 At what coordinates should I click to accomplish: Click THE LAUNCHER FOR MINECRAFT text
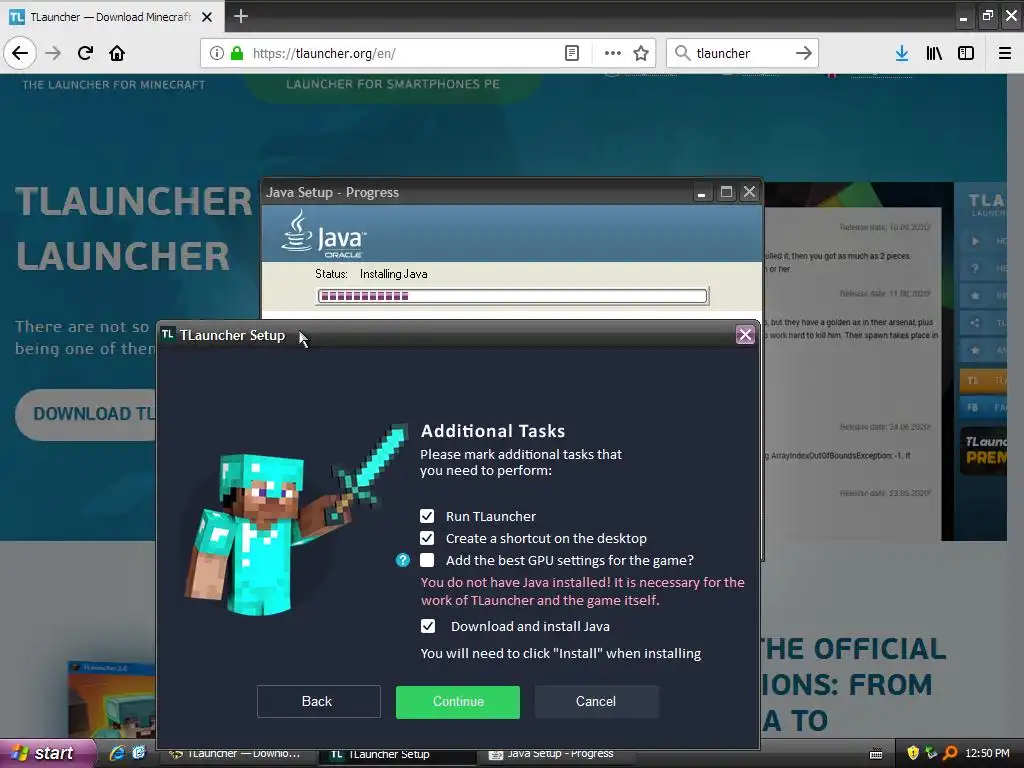[114, 85]
